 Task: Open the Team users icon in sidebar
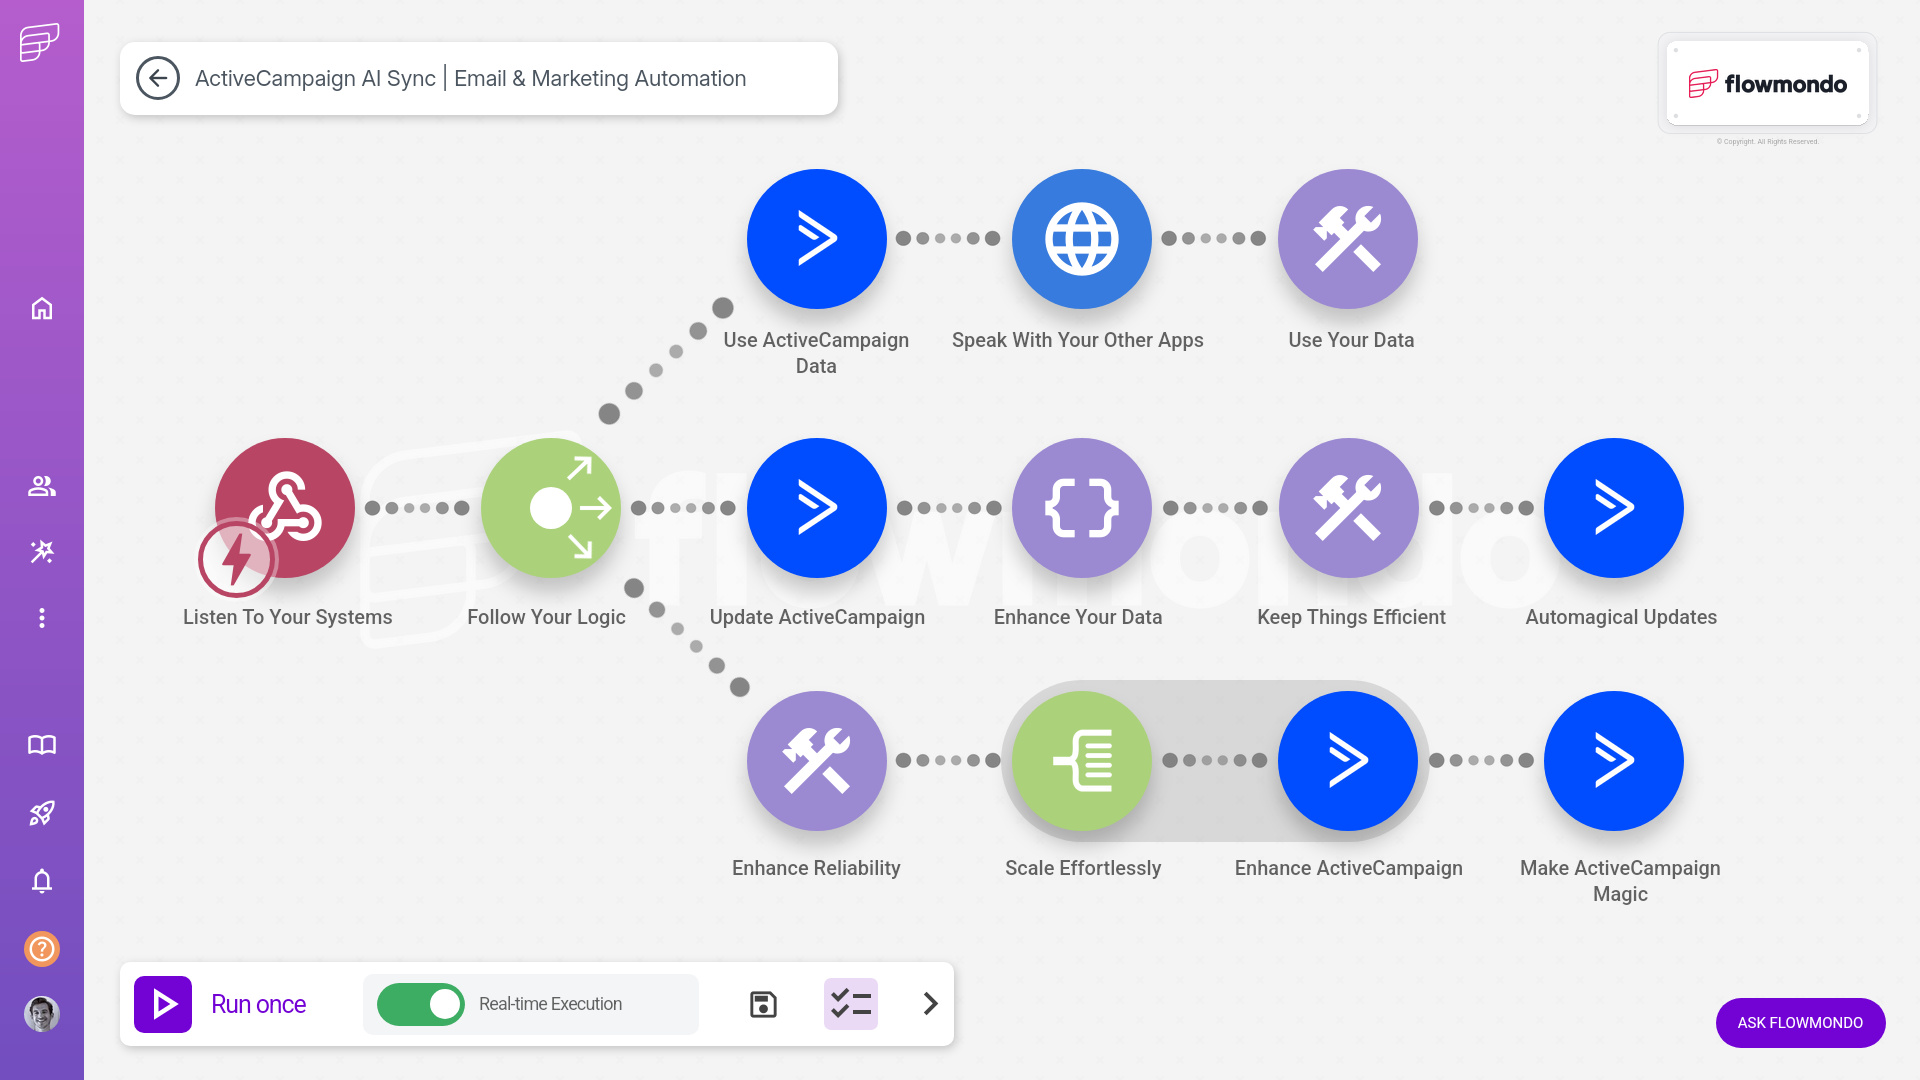pyautogui.click(x=42, y=486)
